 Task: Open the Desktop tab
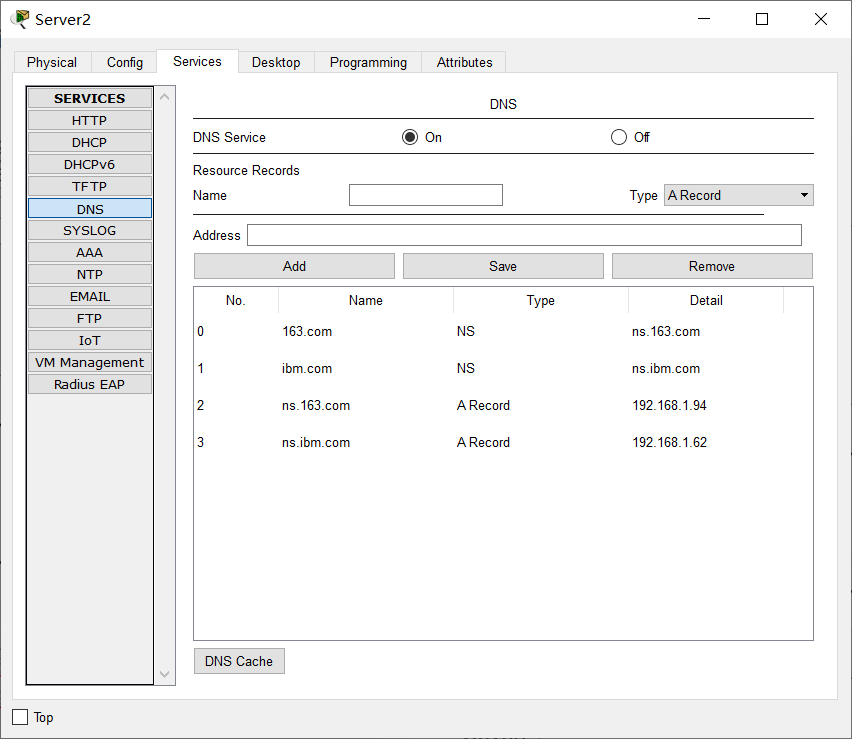(276, 62)
